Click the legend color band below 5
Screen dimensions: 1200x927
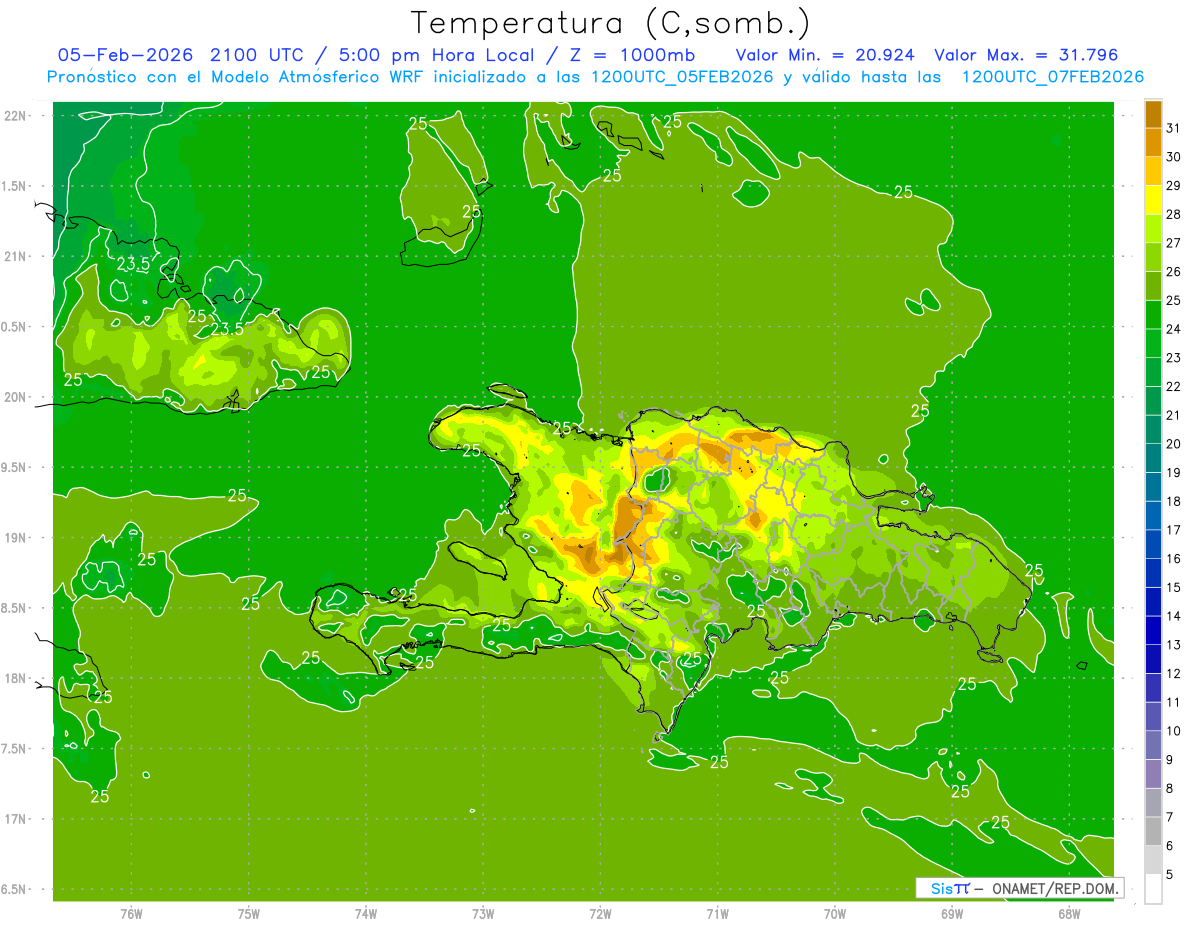1153,889
